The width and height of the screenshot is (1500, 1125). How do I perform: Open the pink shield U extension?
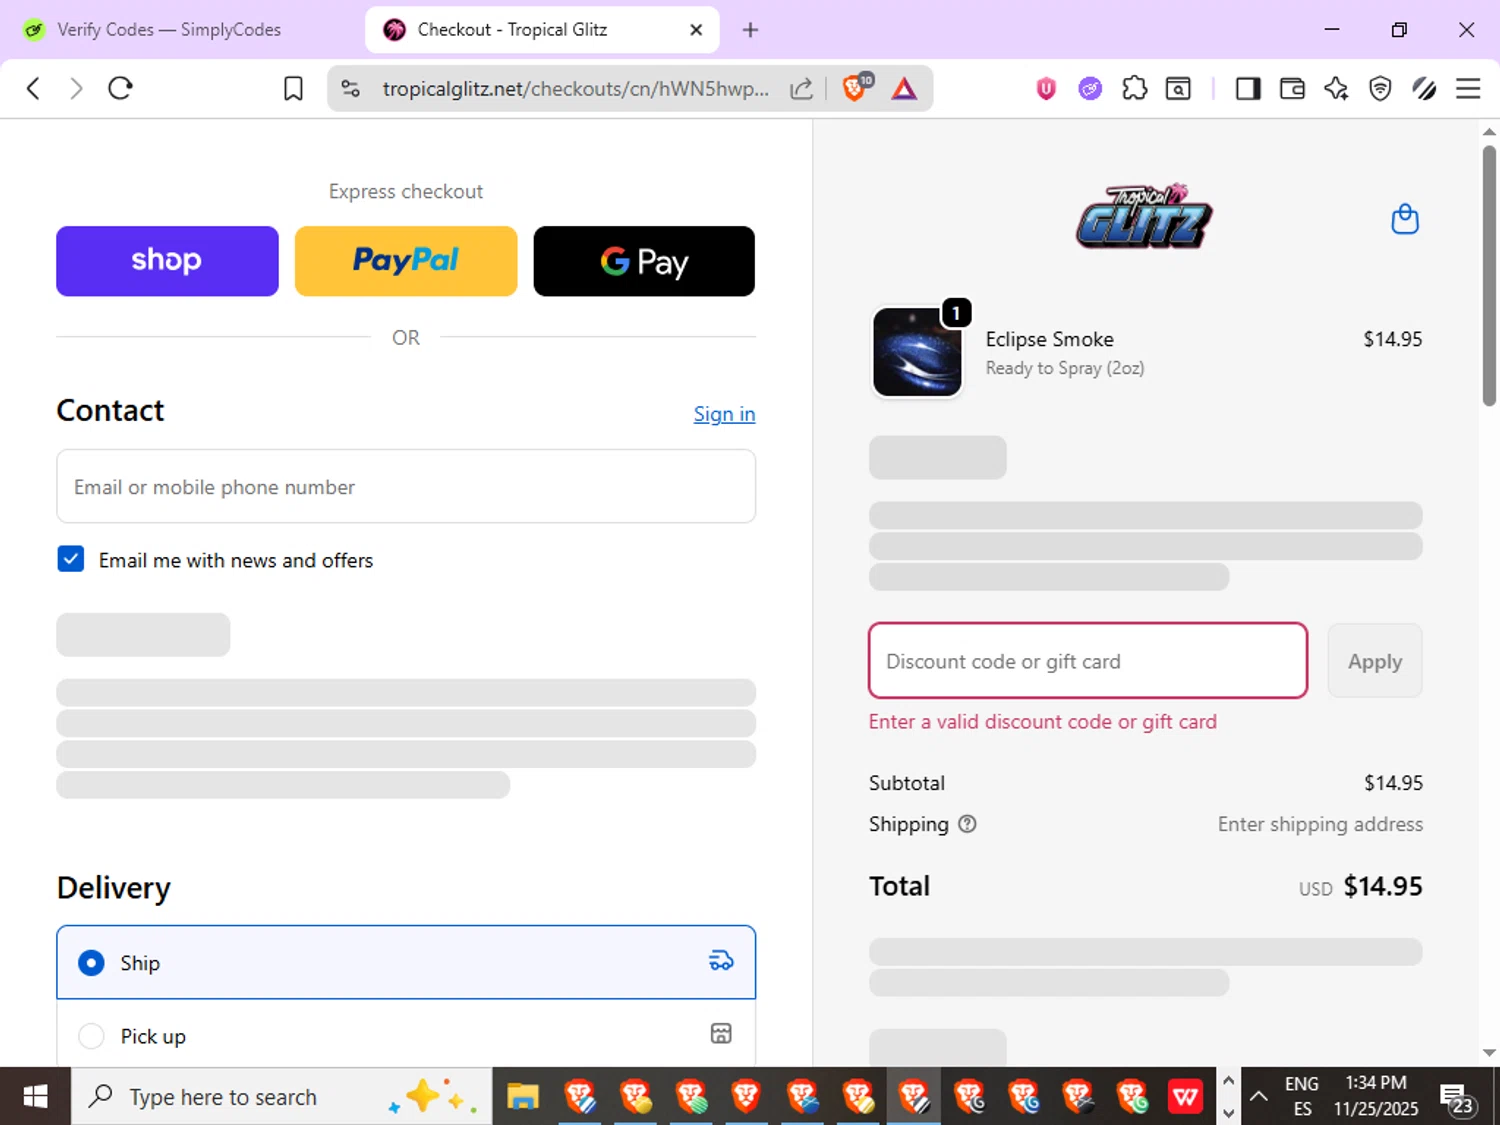(x=1046, y=89)
